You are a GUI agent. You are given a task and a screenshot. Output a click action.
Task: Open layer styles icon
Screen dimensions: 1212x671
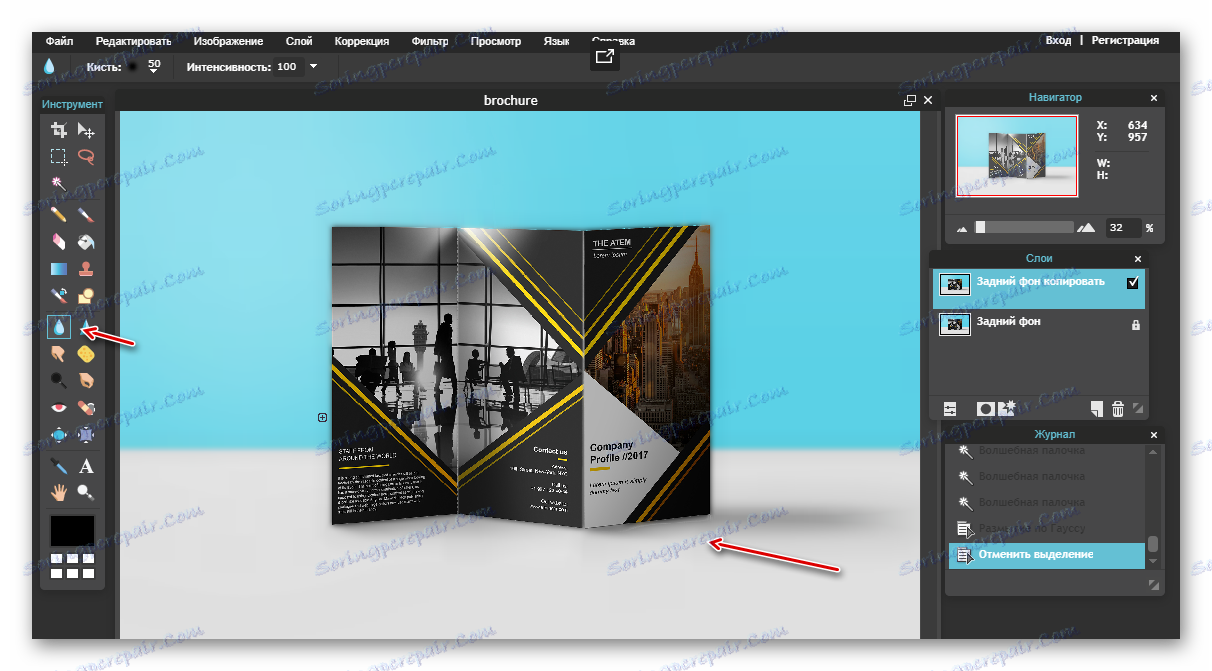click(1006, 408)
